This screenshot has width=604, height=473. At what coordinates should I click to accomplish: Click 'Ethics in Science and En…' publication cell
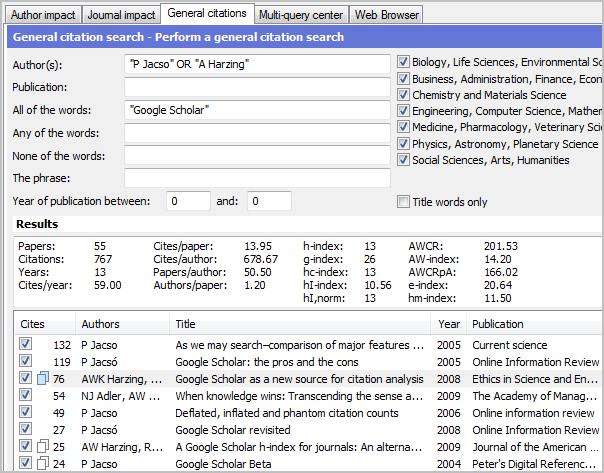pos(535,379)
